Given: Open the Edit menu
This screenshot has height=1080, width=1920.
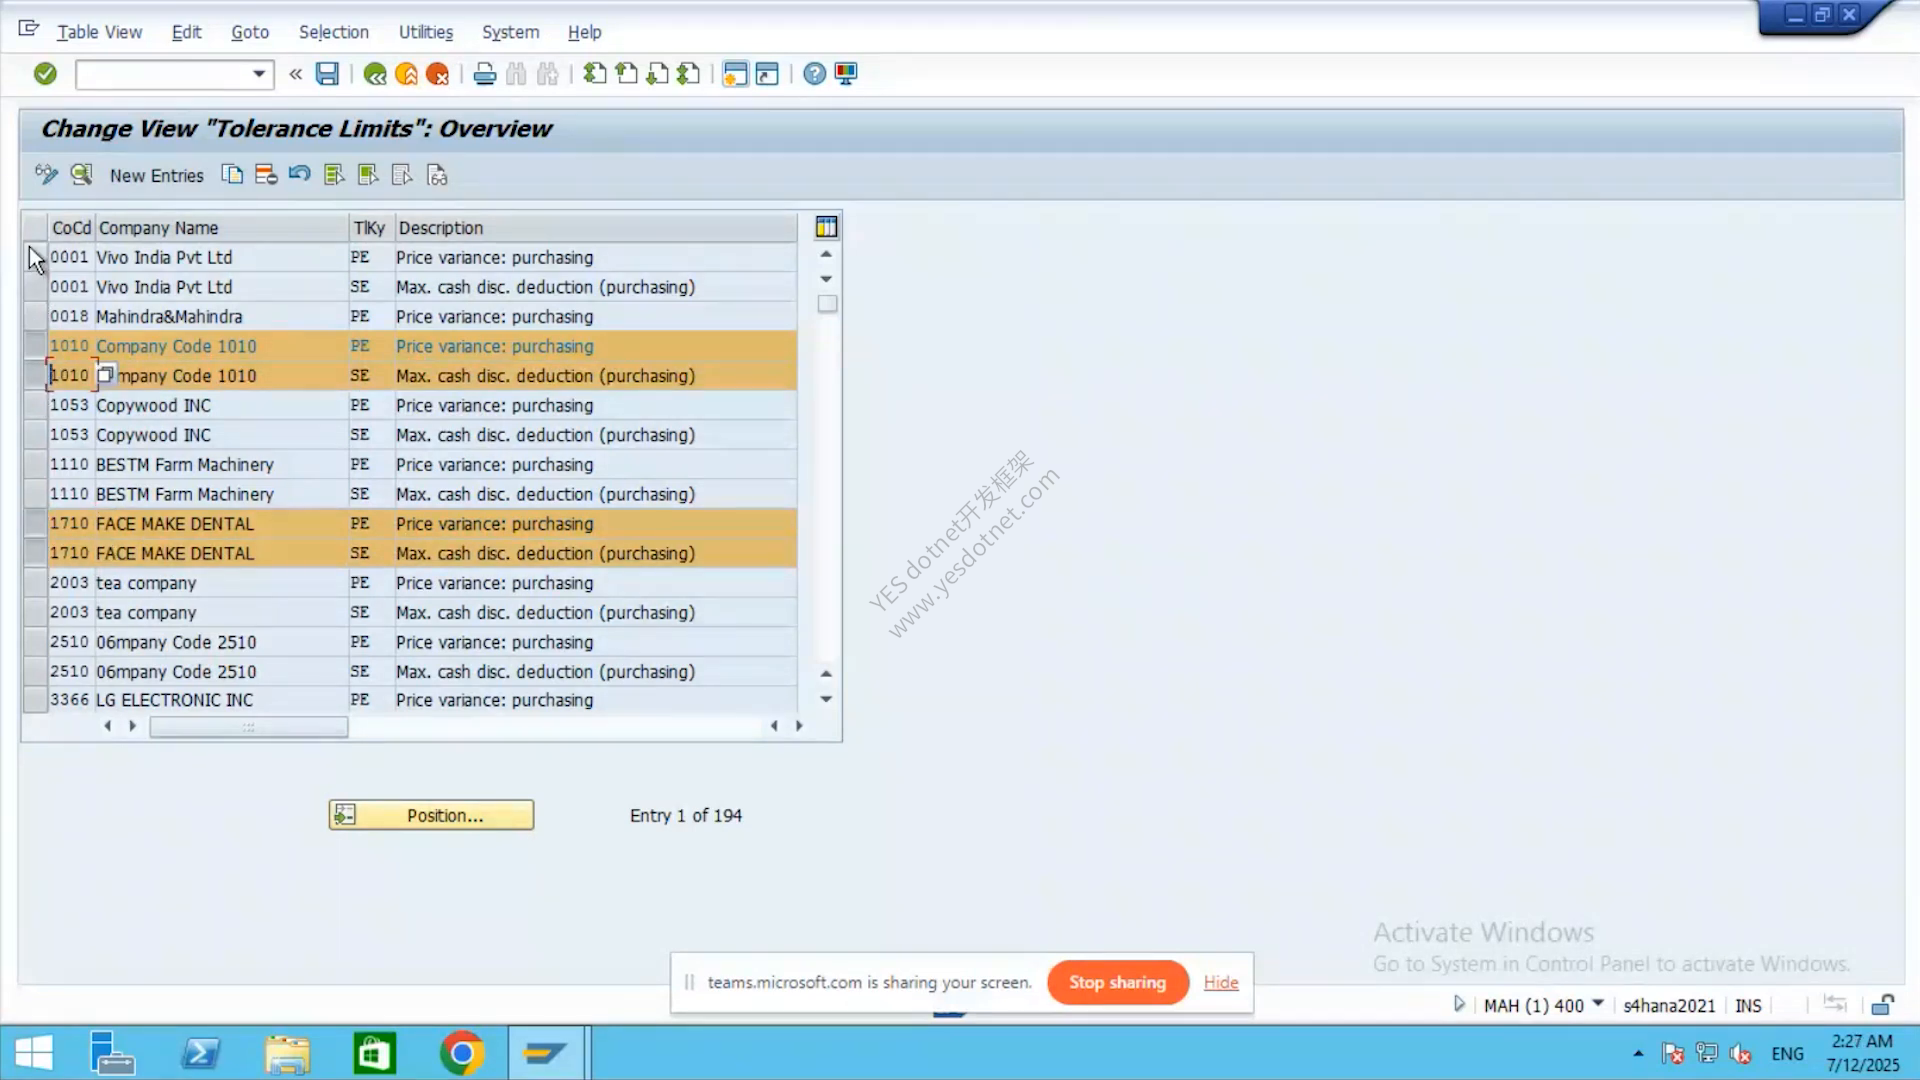Looking at the screenshot, I should (x=186, y=32).
